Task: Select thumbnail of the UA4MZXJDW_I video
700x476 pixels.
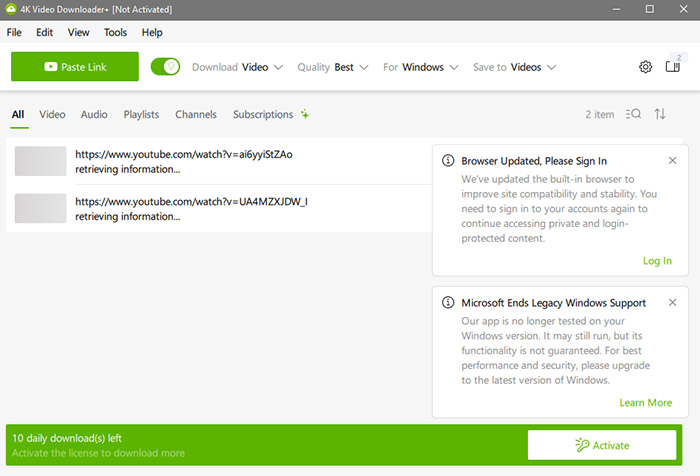Action: [41, 208]
